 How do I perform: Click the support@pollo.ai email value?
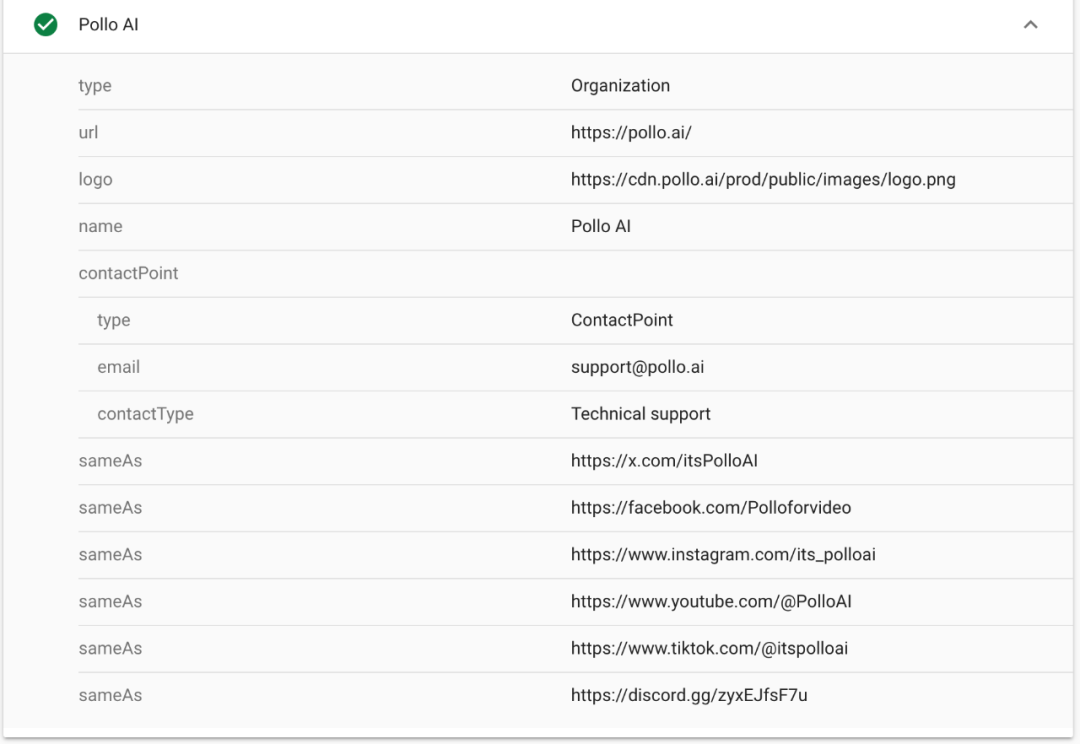click(637, 367)
